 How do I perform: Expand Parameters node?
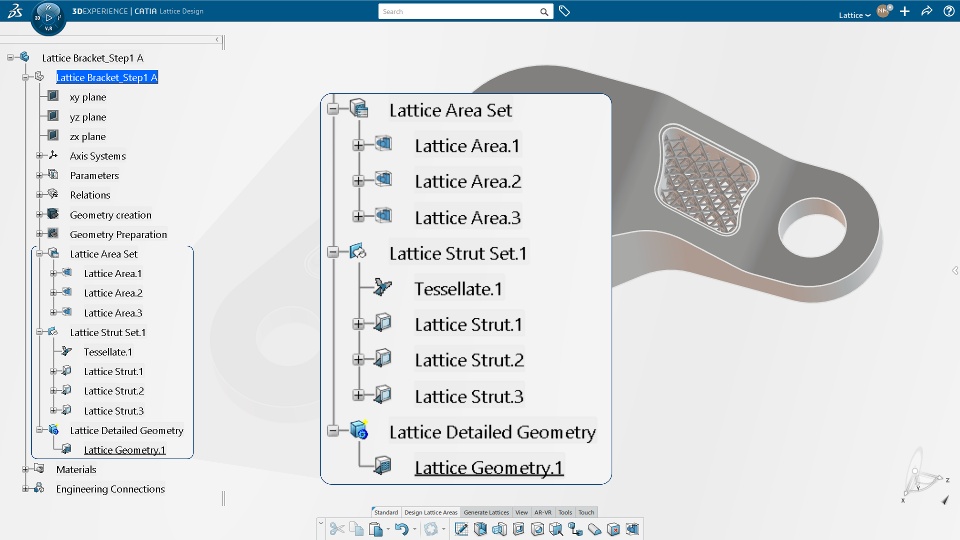(x=39, y=175)
